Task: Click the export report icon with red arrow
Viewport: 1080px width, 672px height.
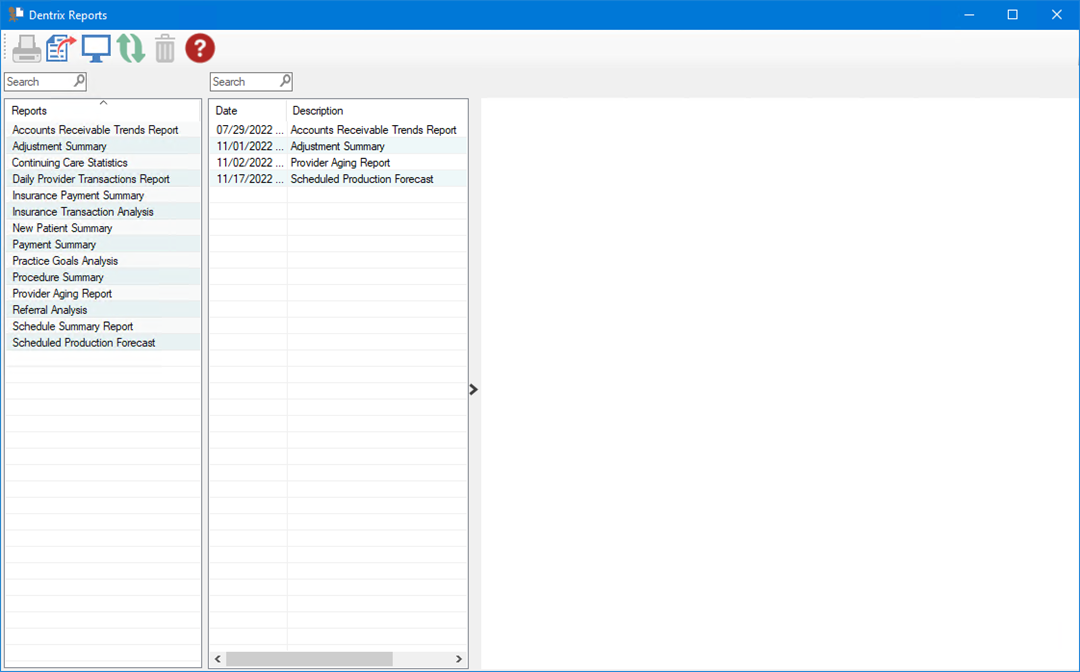Action: 61,48
